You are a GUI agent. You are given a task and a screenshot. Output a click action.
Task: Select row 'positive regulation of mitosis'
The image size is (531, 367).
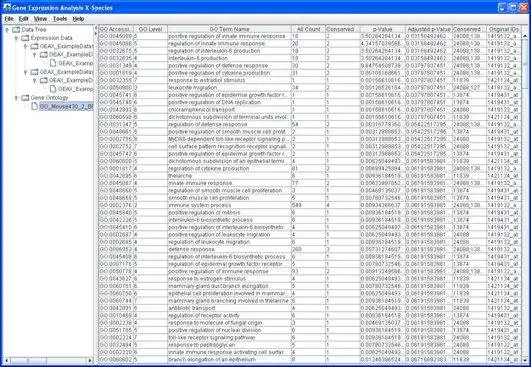(310, 213)
